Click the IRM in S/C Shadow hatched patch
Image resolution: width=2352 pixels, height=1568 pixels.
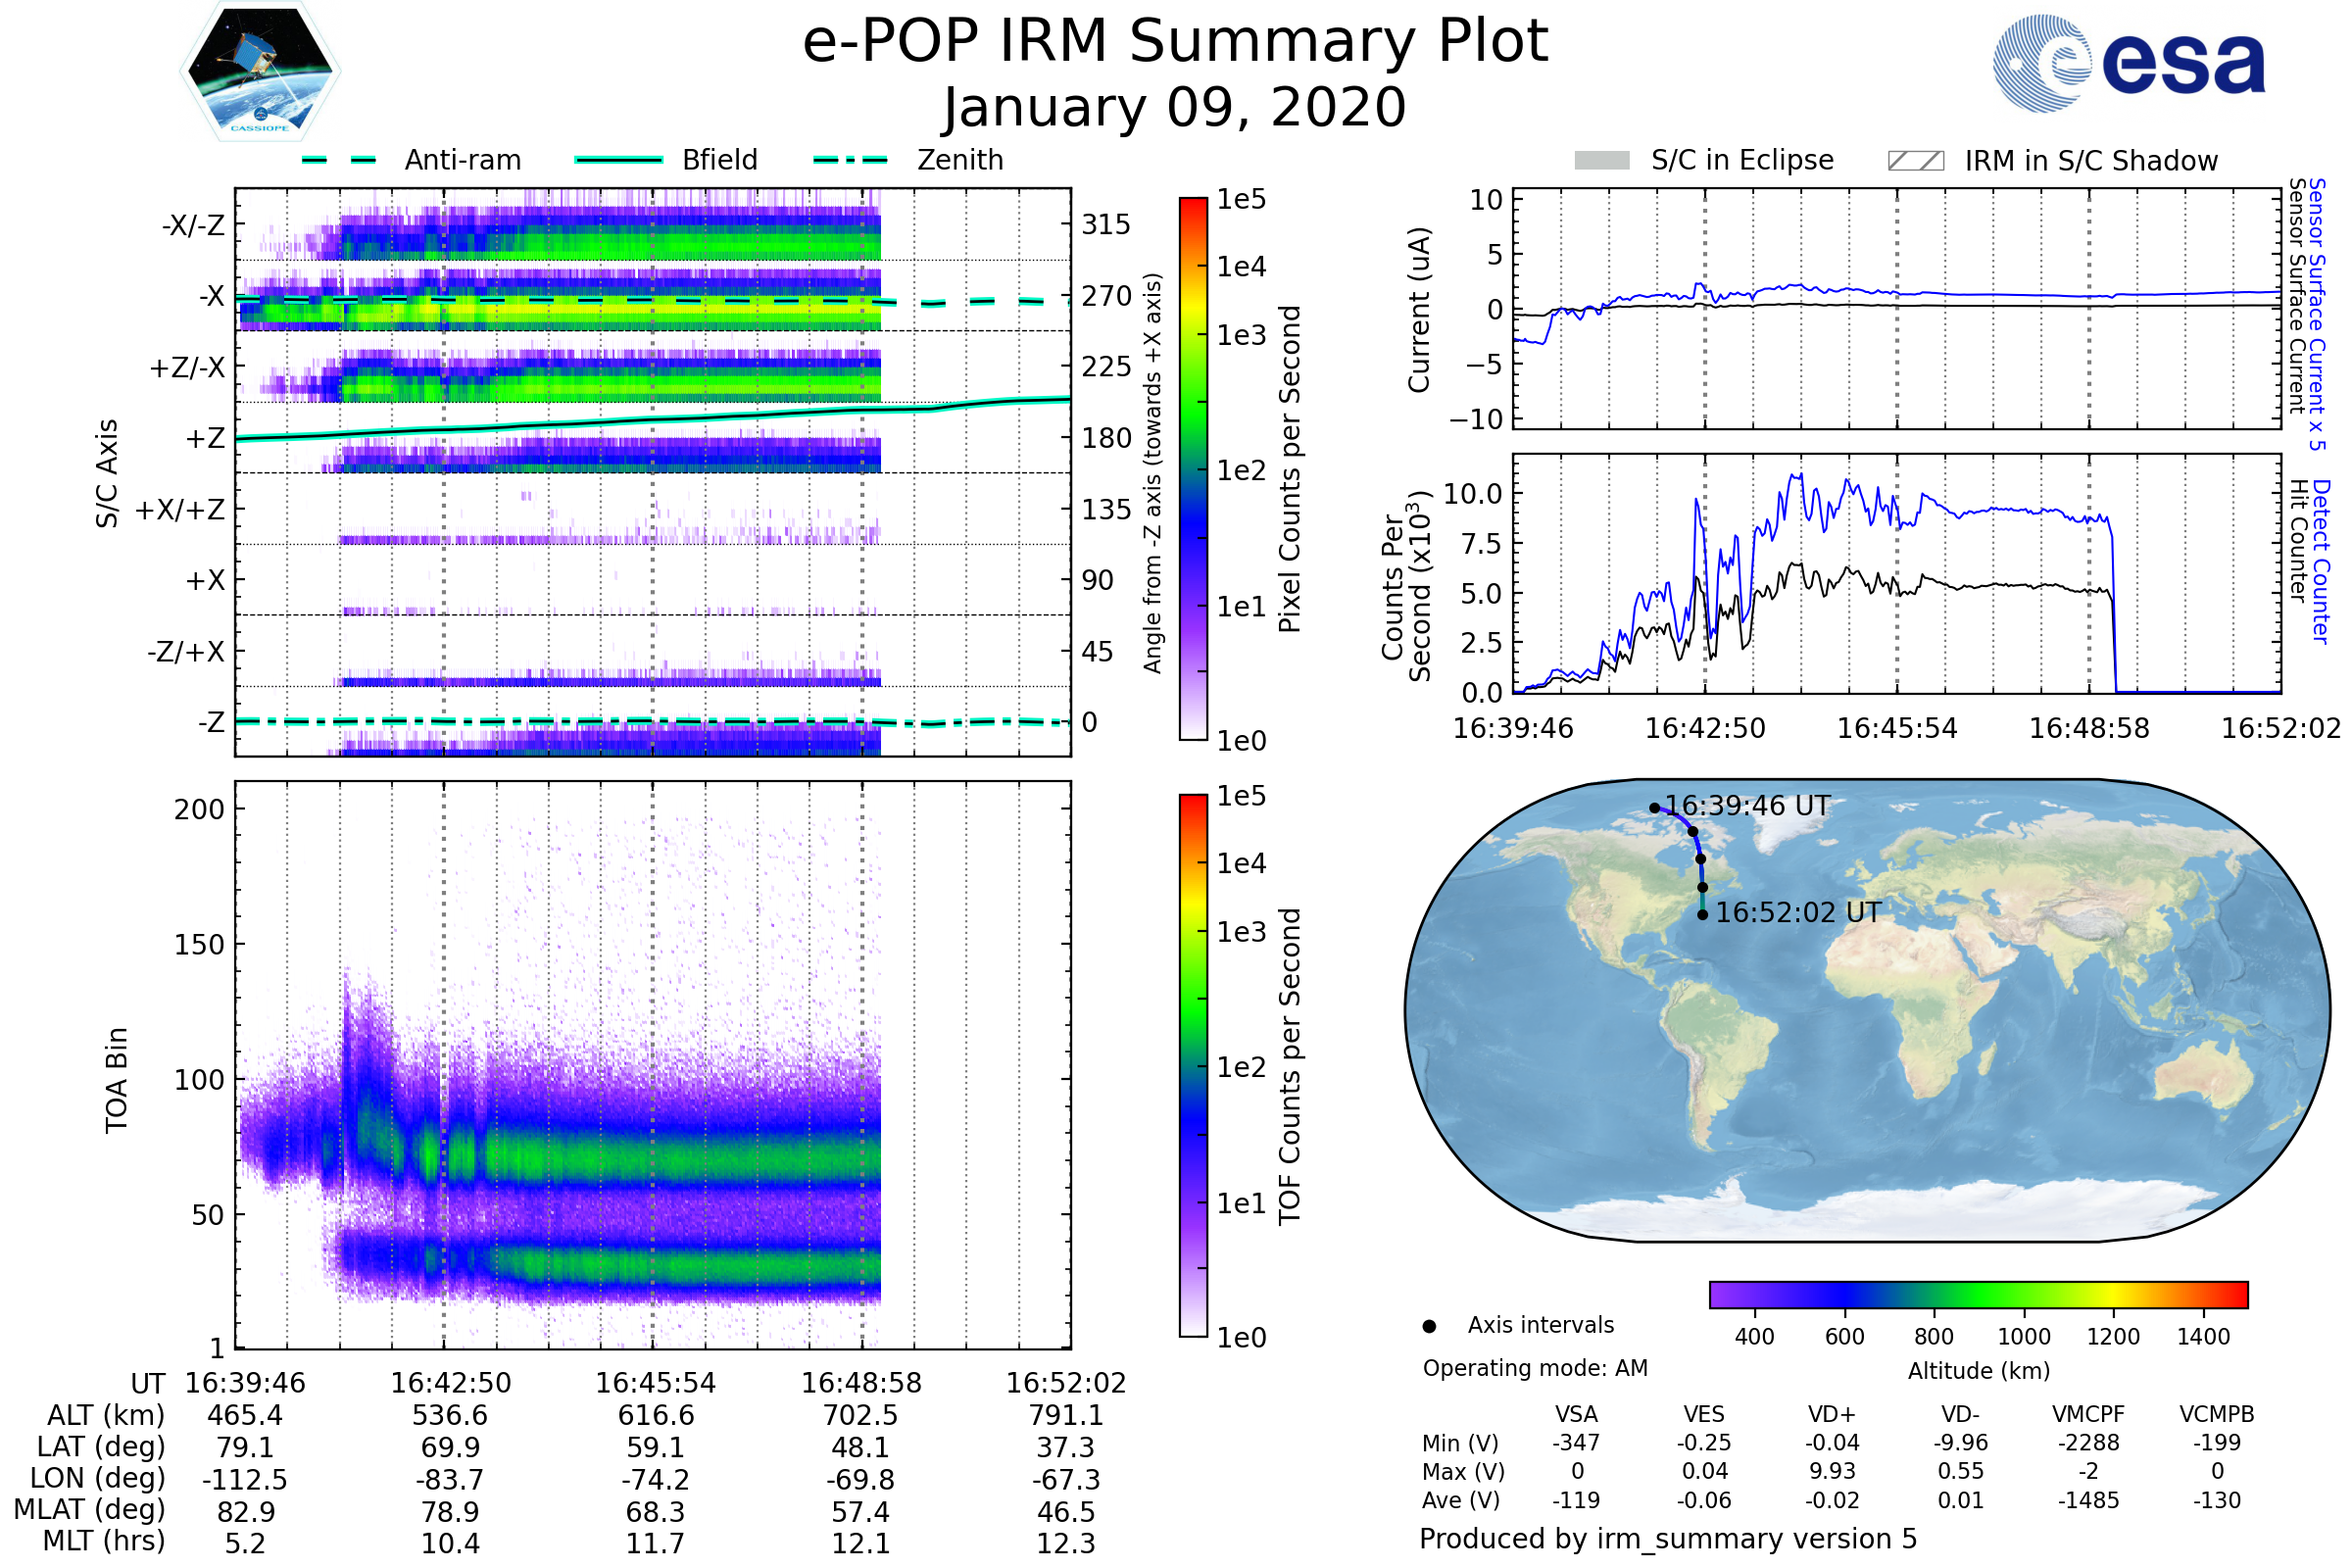[x=1915, y=161]
